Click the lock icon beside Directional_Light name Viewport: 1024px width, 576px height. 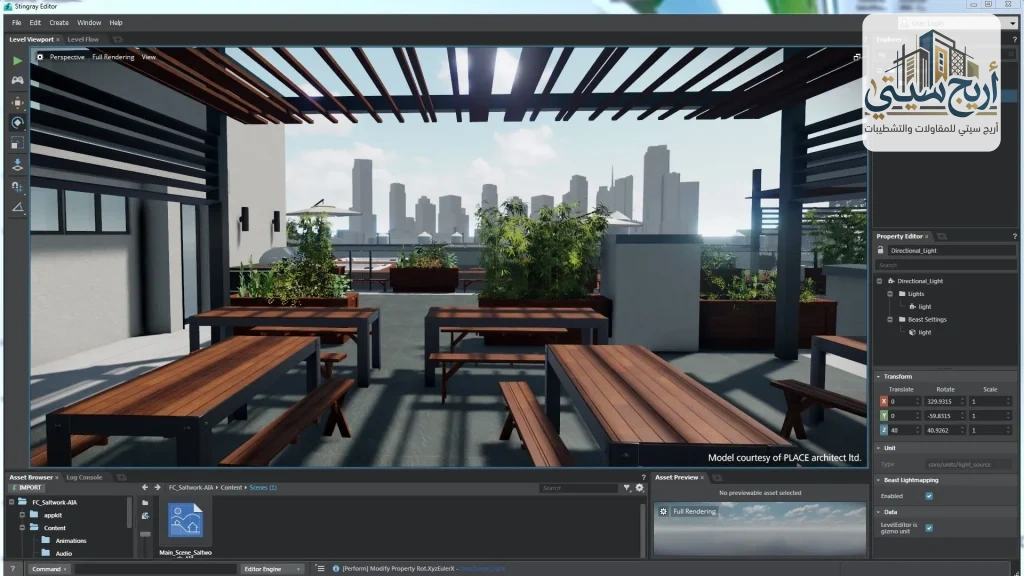pos(880,249)
